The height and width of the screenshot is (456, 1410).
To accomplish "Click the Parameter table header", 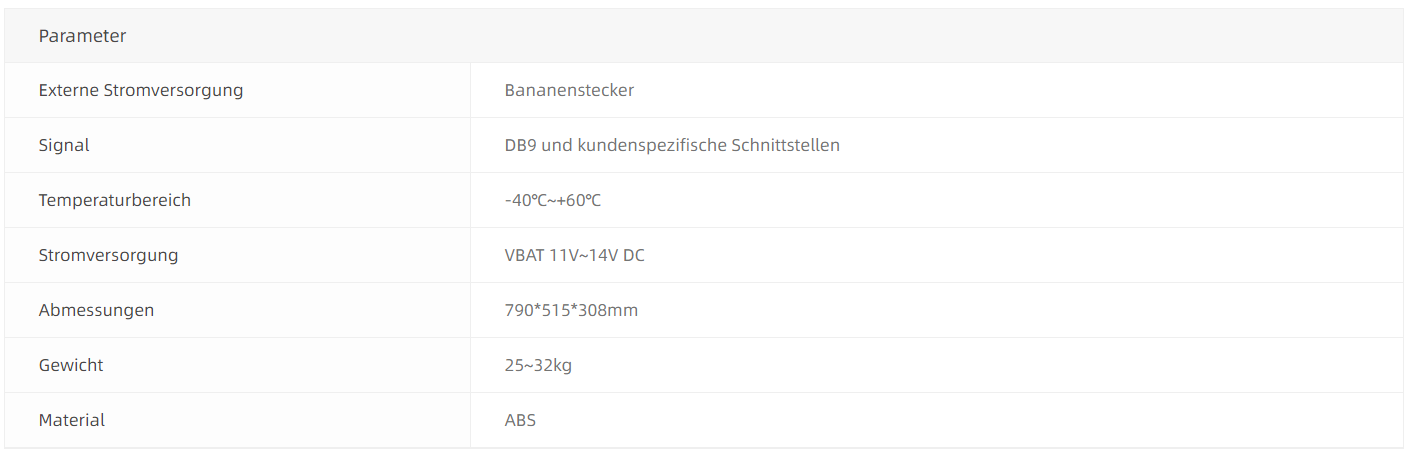I will click(82, 36).
